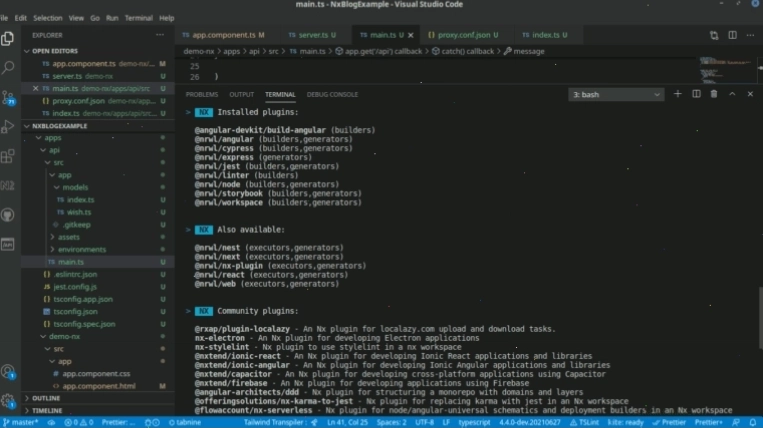Open terminal selector dropdown 3: bash

point(616,94)
